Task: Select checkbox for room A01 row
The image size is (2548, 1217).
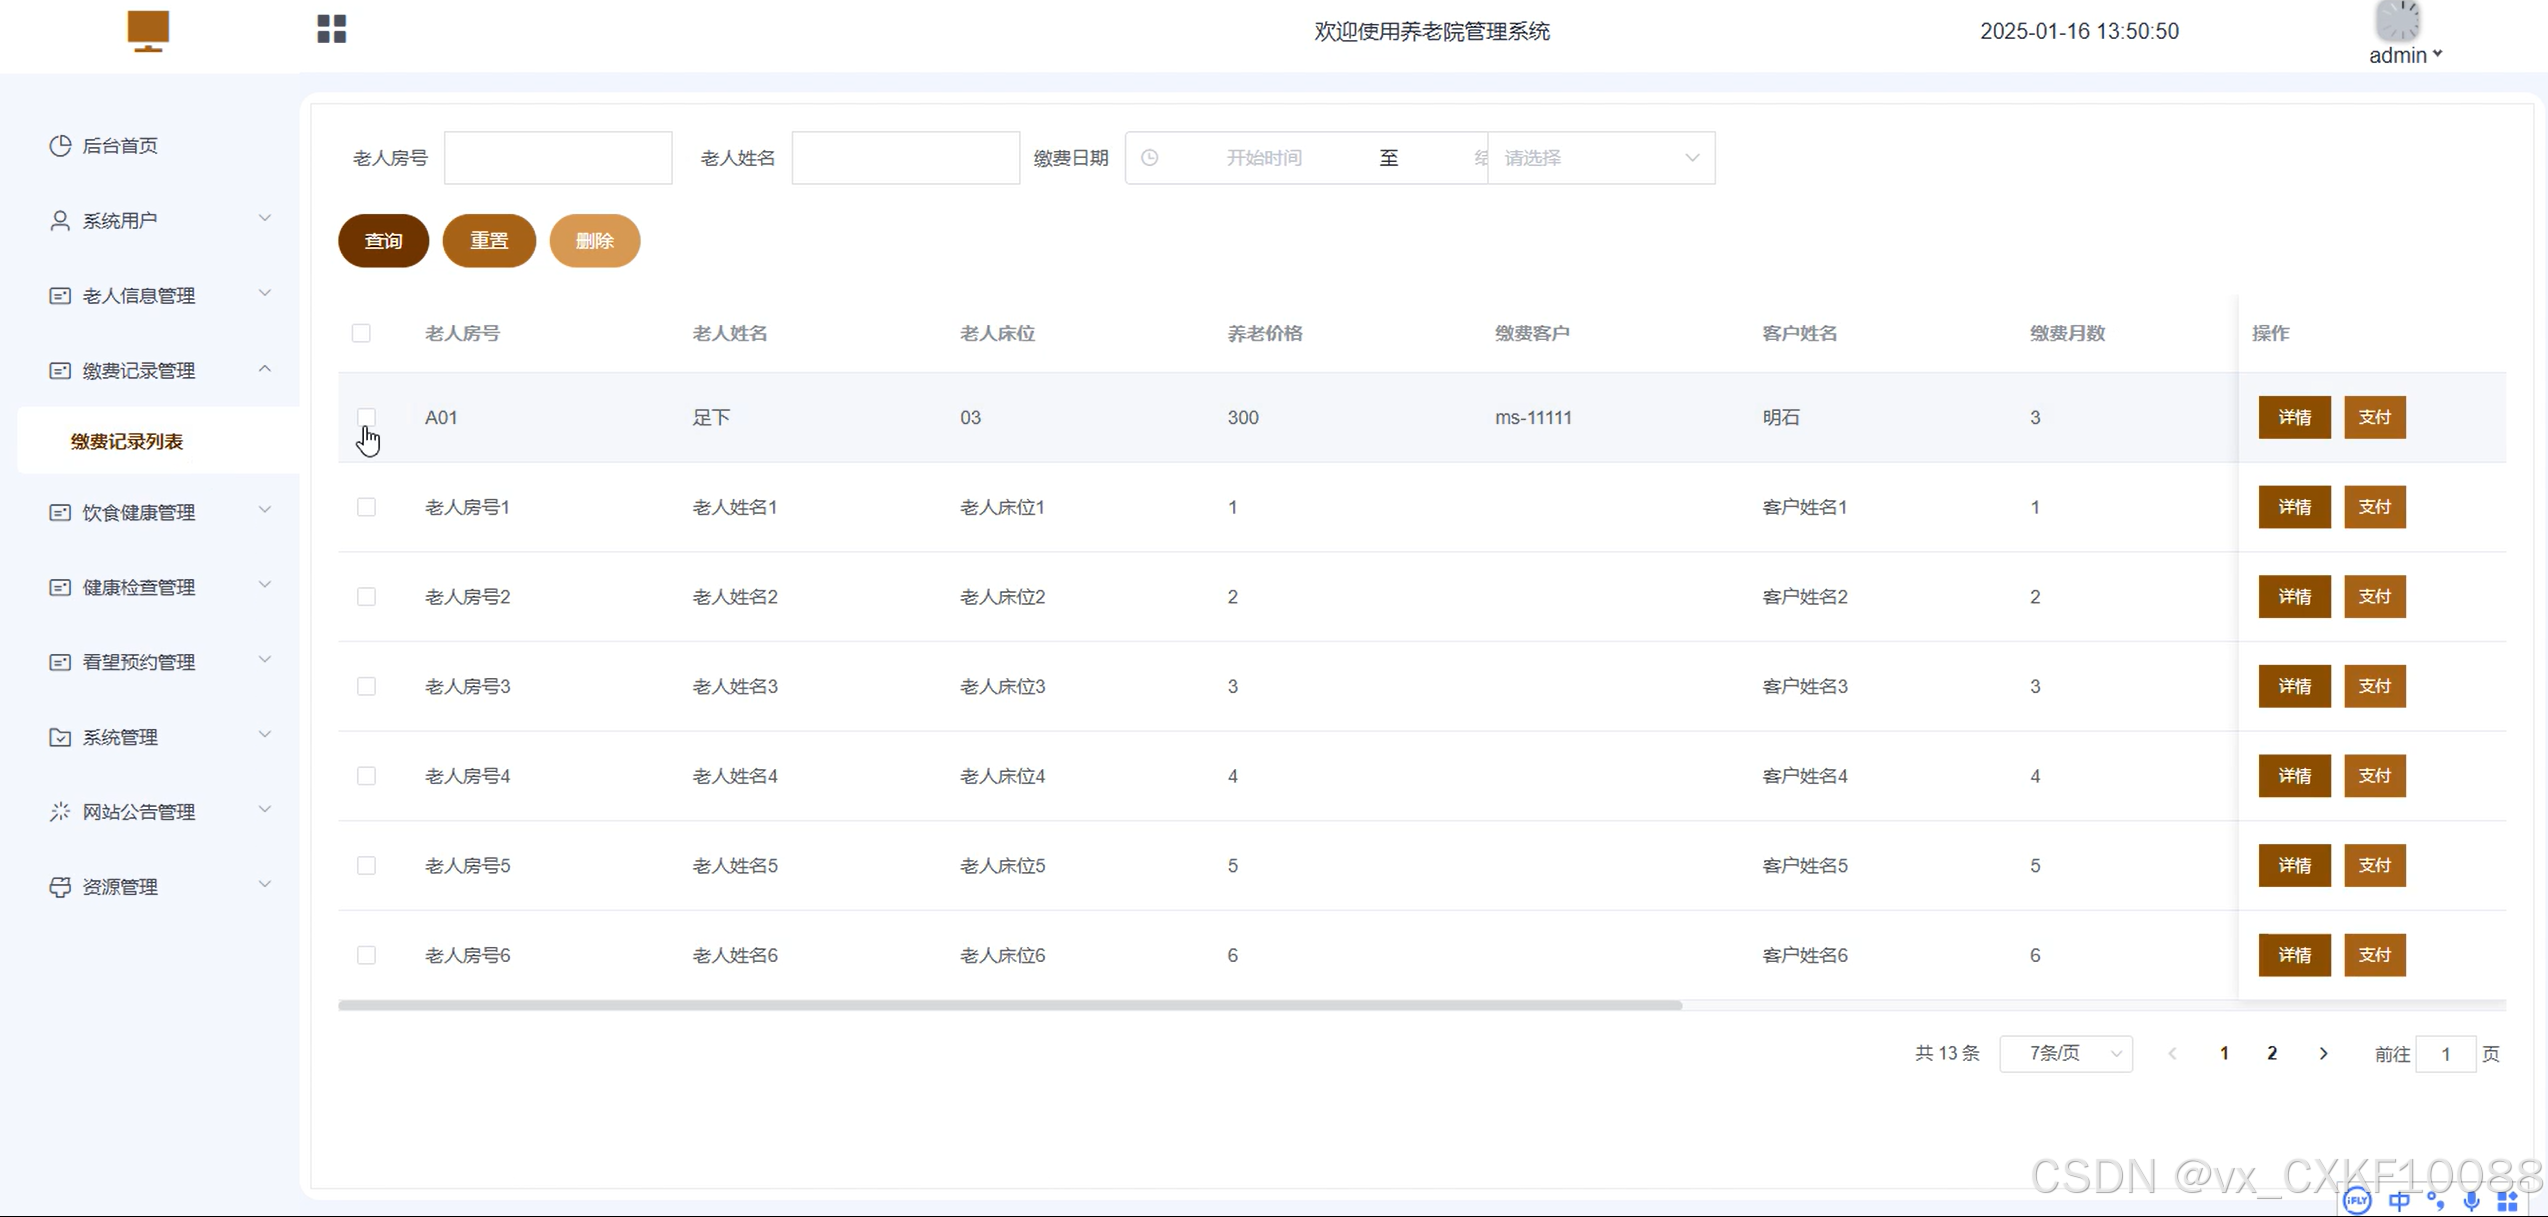Action: click(x=366, y=417)
